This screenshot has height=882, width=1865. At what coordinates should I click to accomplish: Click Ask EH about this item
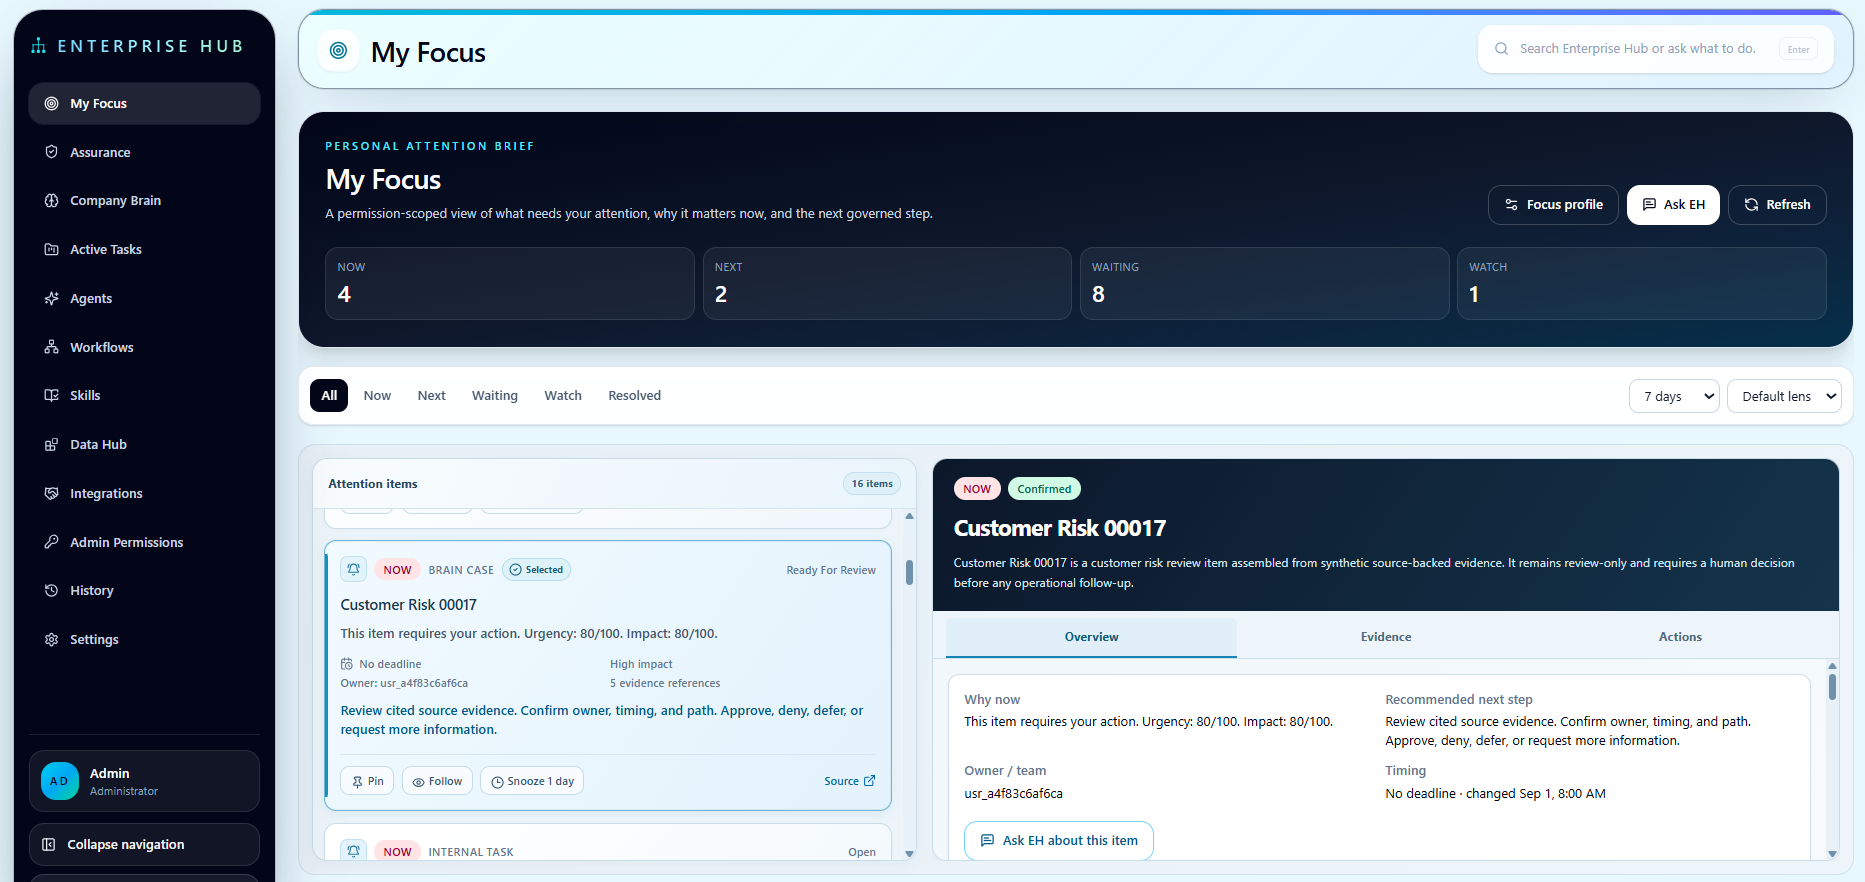[1059, 841]
